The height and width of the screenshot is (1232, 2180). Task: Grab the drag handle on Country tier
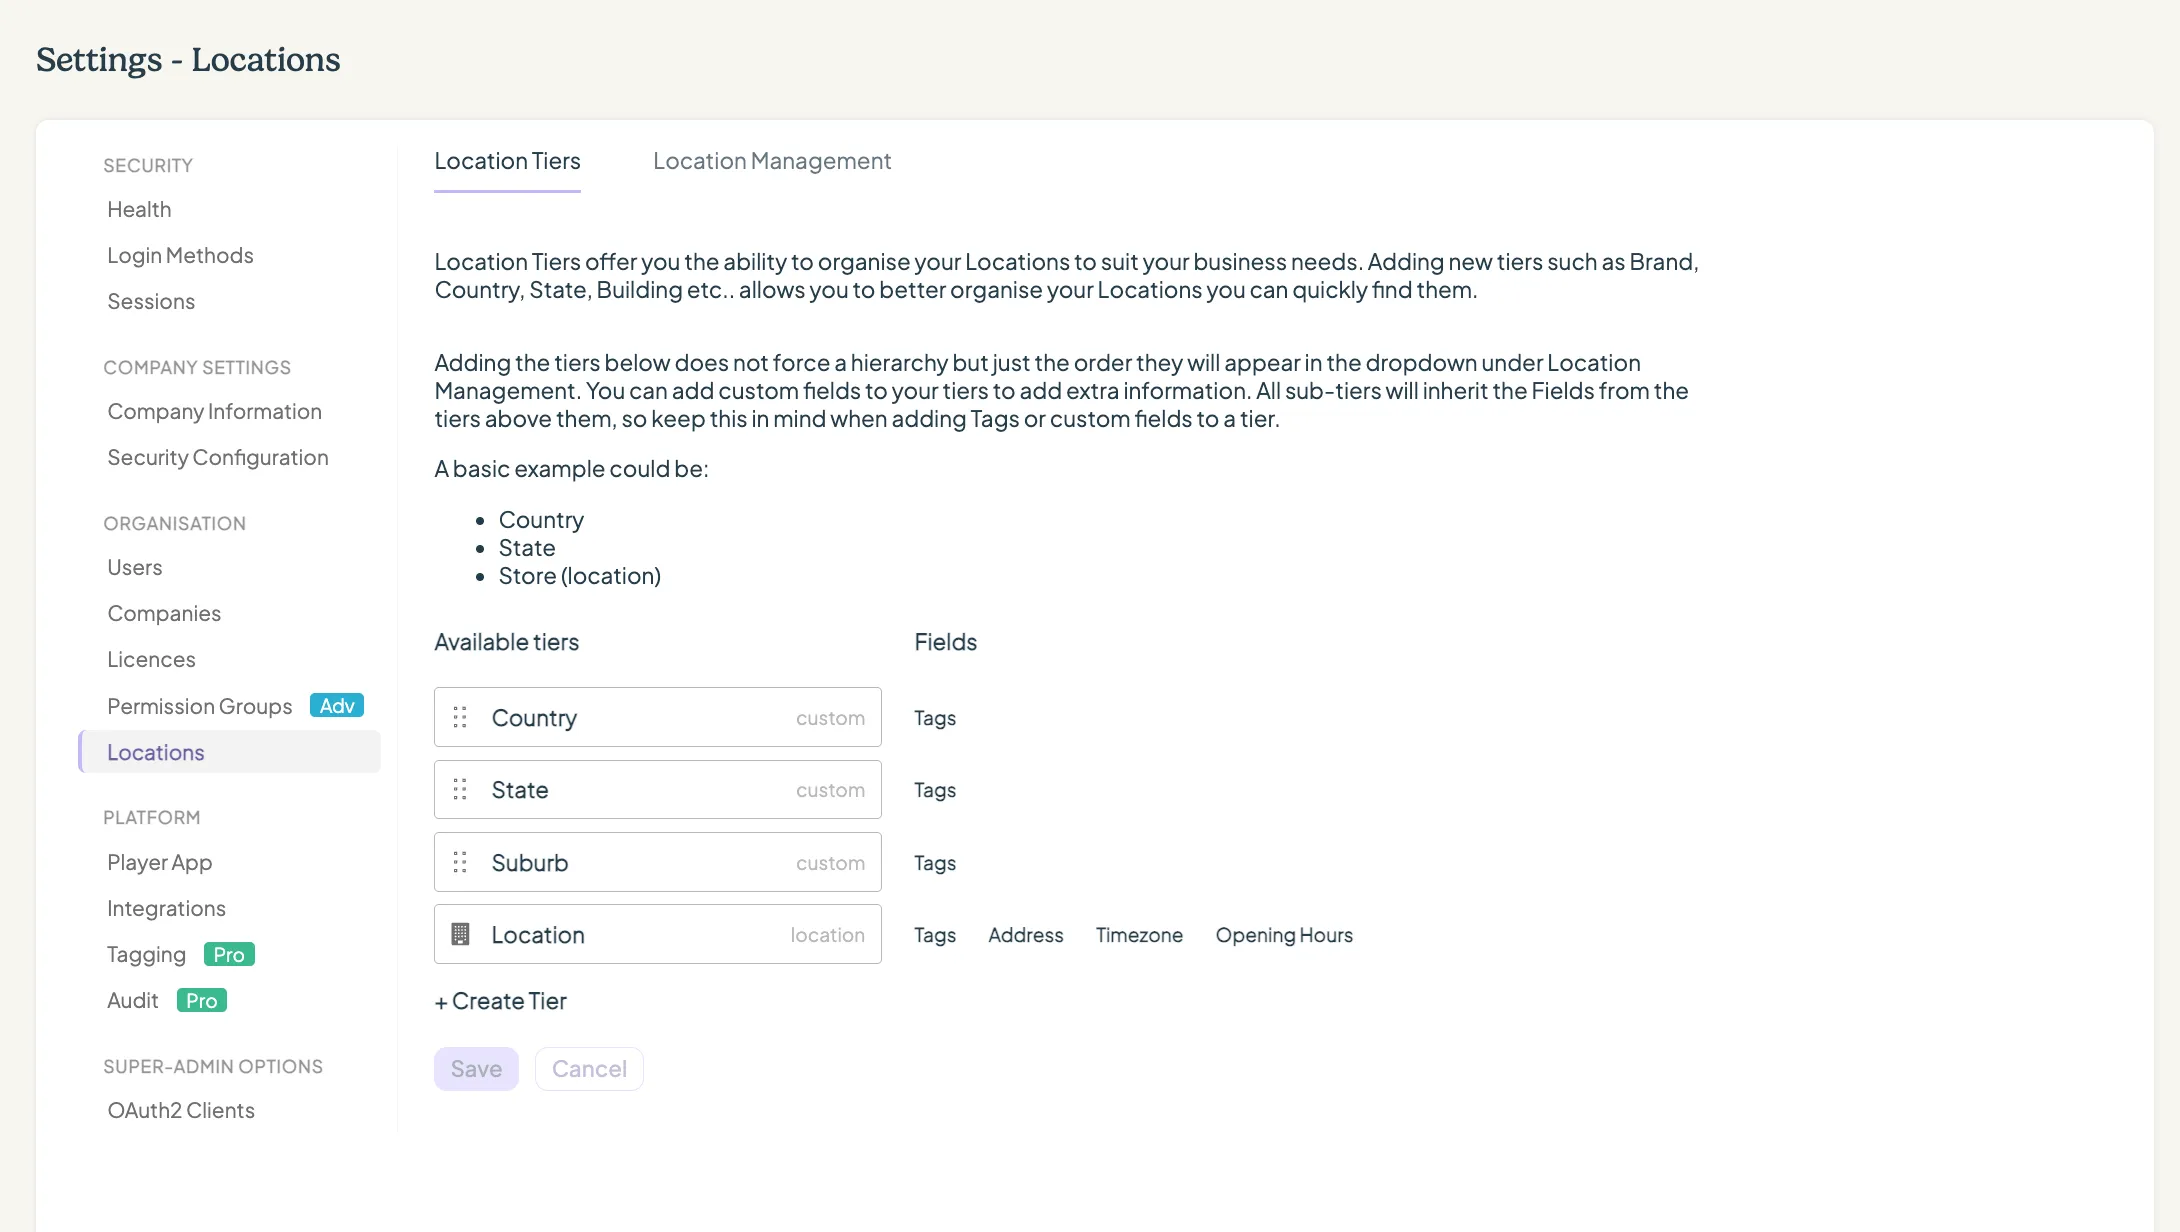point(460,717)
